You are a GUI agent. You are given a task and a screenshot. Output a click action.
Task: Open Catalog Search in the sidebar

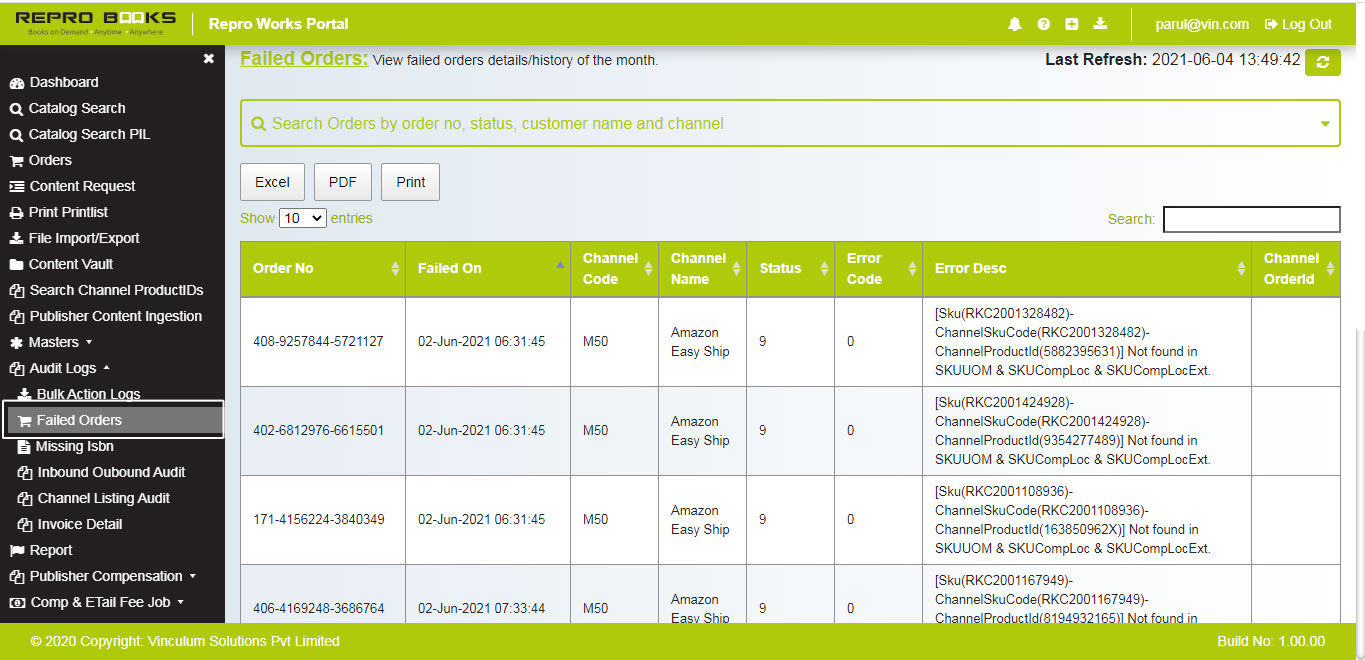tap(76, 108)
